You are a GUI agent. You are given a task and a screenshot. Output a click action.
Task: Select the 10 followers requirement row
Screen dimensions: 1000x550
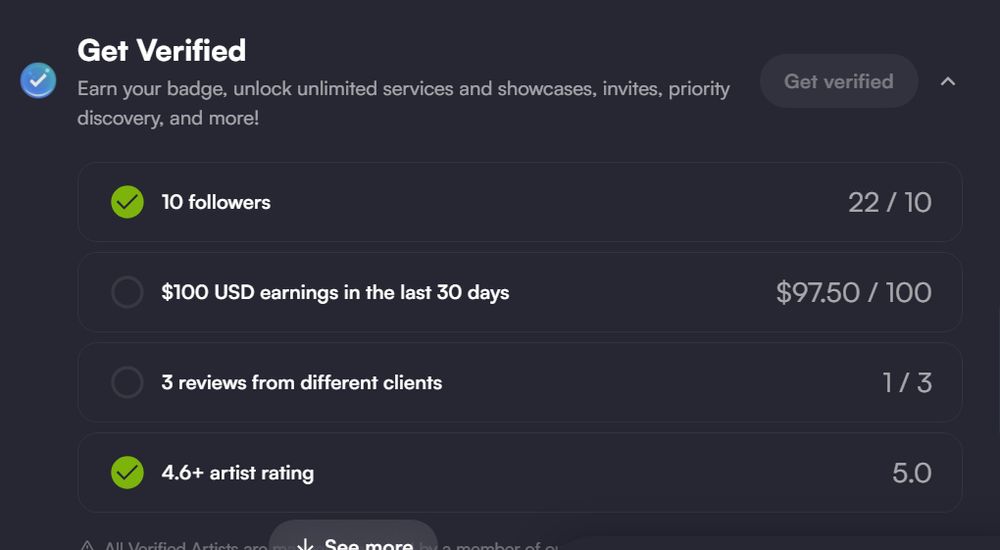[x=520, y=202]
